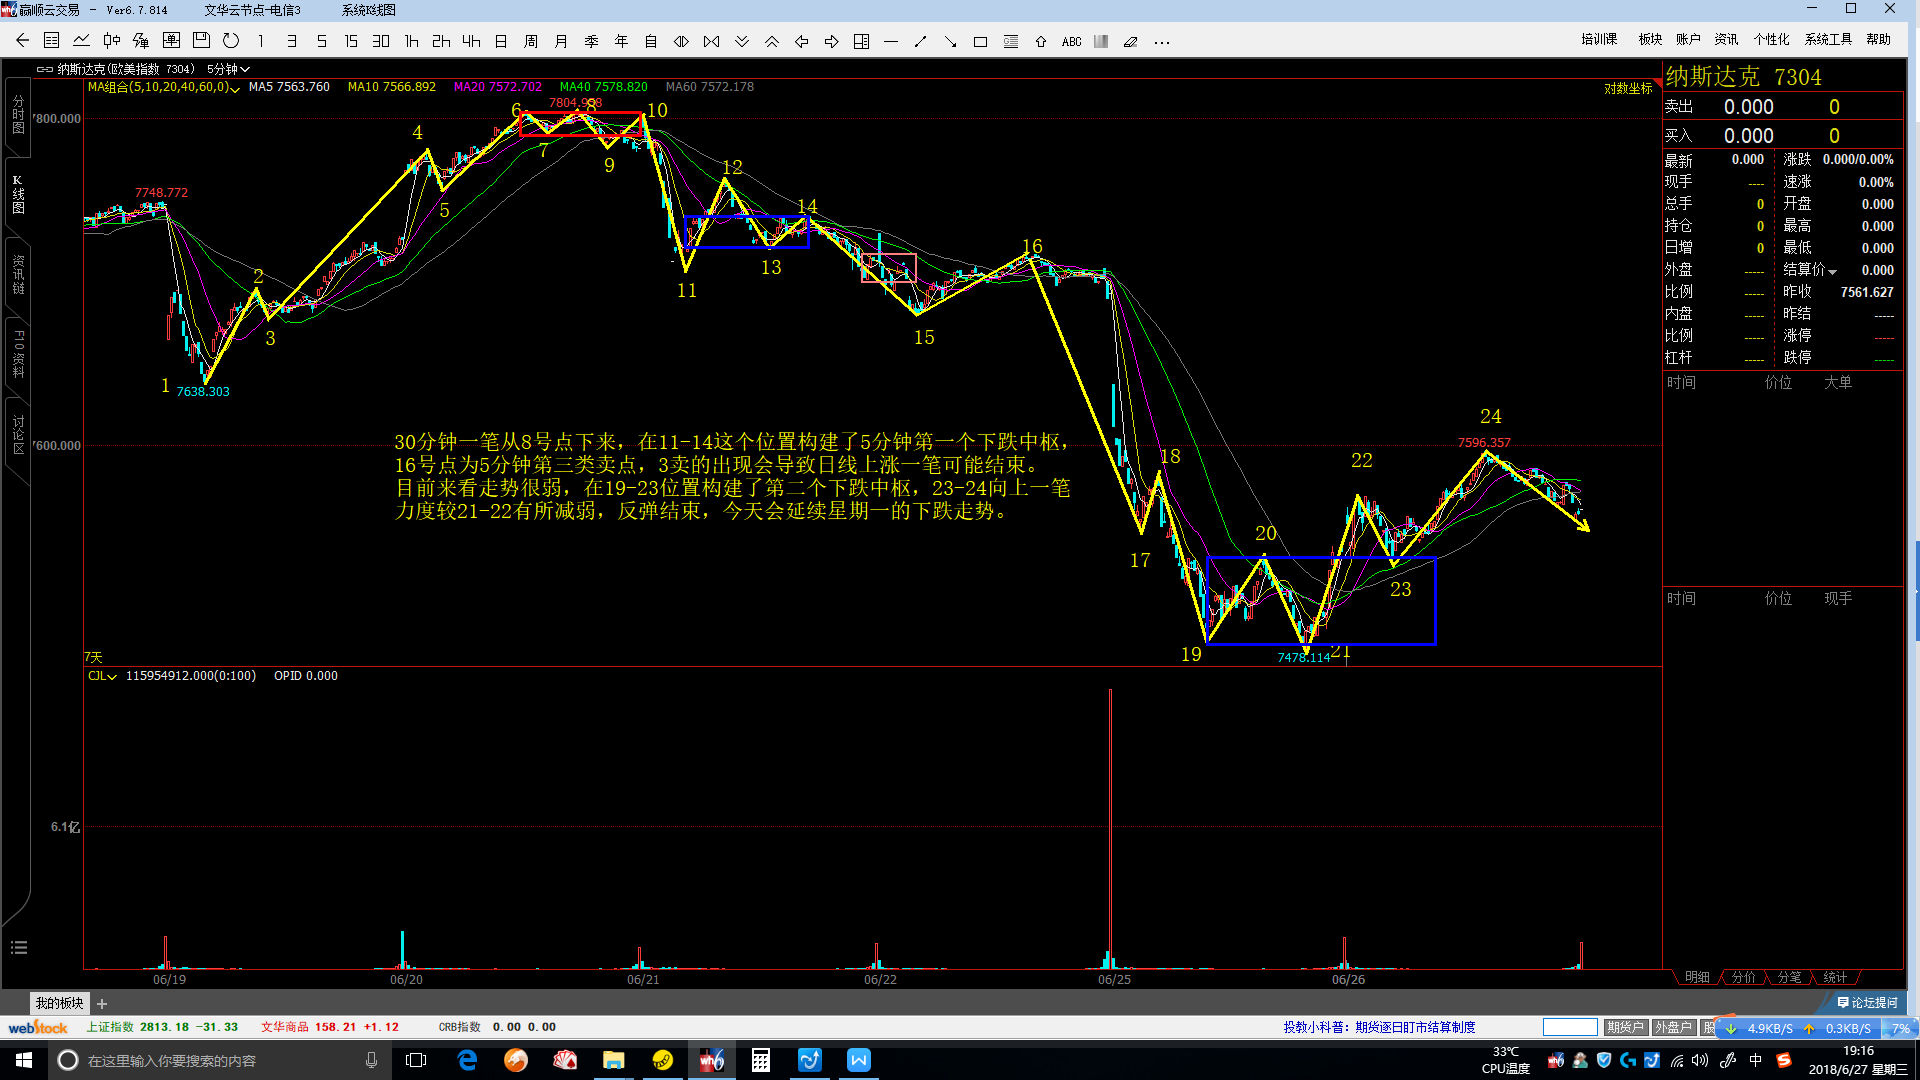1920x1080 pixels.
Task: Switch to 30-minute chart period
Action: click(x=381, y=41)
